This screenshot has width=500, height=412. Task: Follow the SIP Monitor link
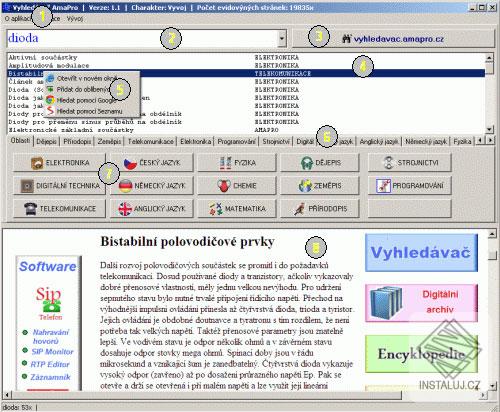[52, 352]
